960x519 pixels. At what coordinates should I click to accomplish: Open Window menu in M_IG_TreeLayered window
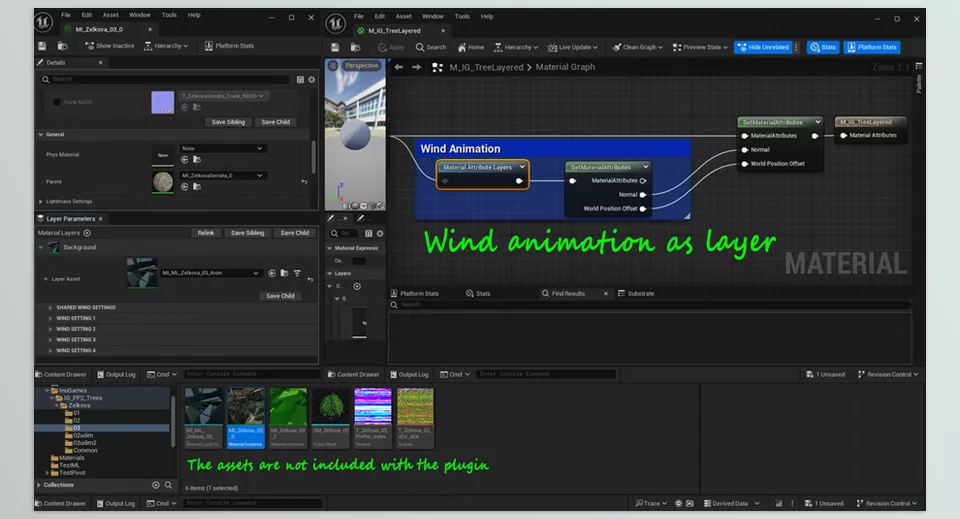point(433,17)
